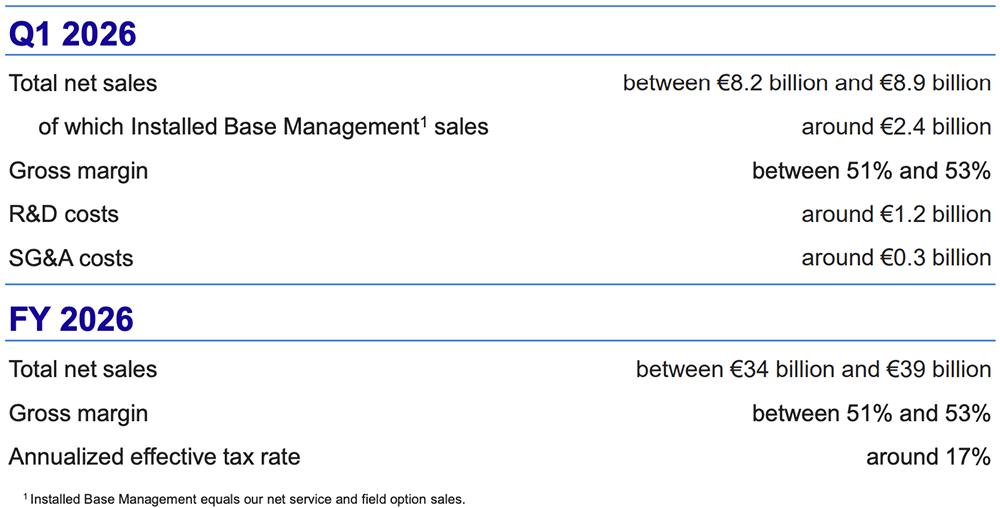
Task: Select Q1 gross margin 51% to 53% value
Action: coord(871,171)
